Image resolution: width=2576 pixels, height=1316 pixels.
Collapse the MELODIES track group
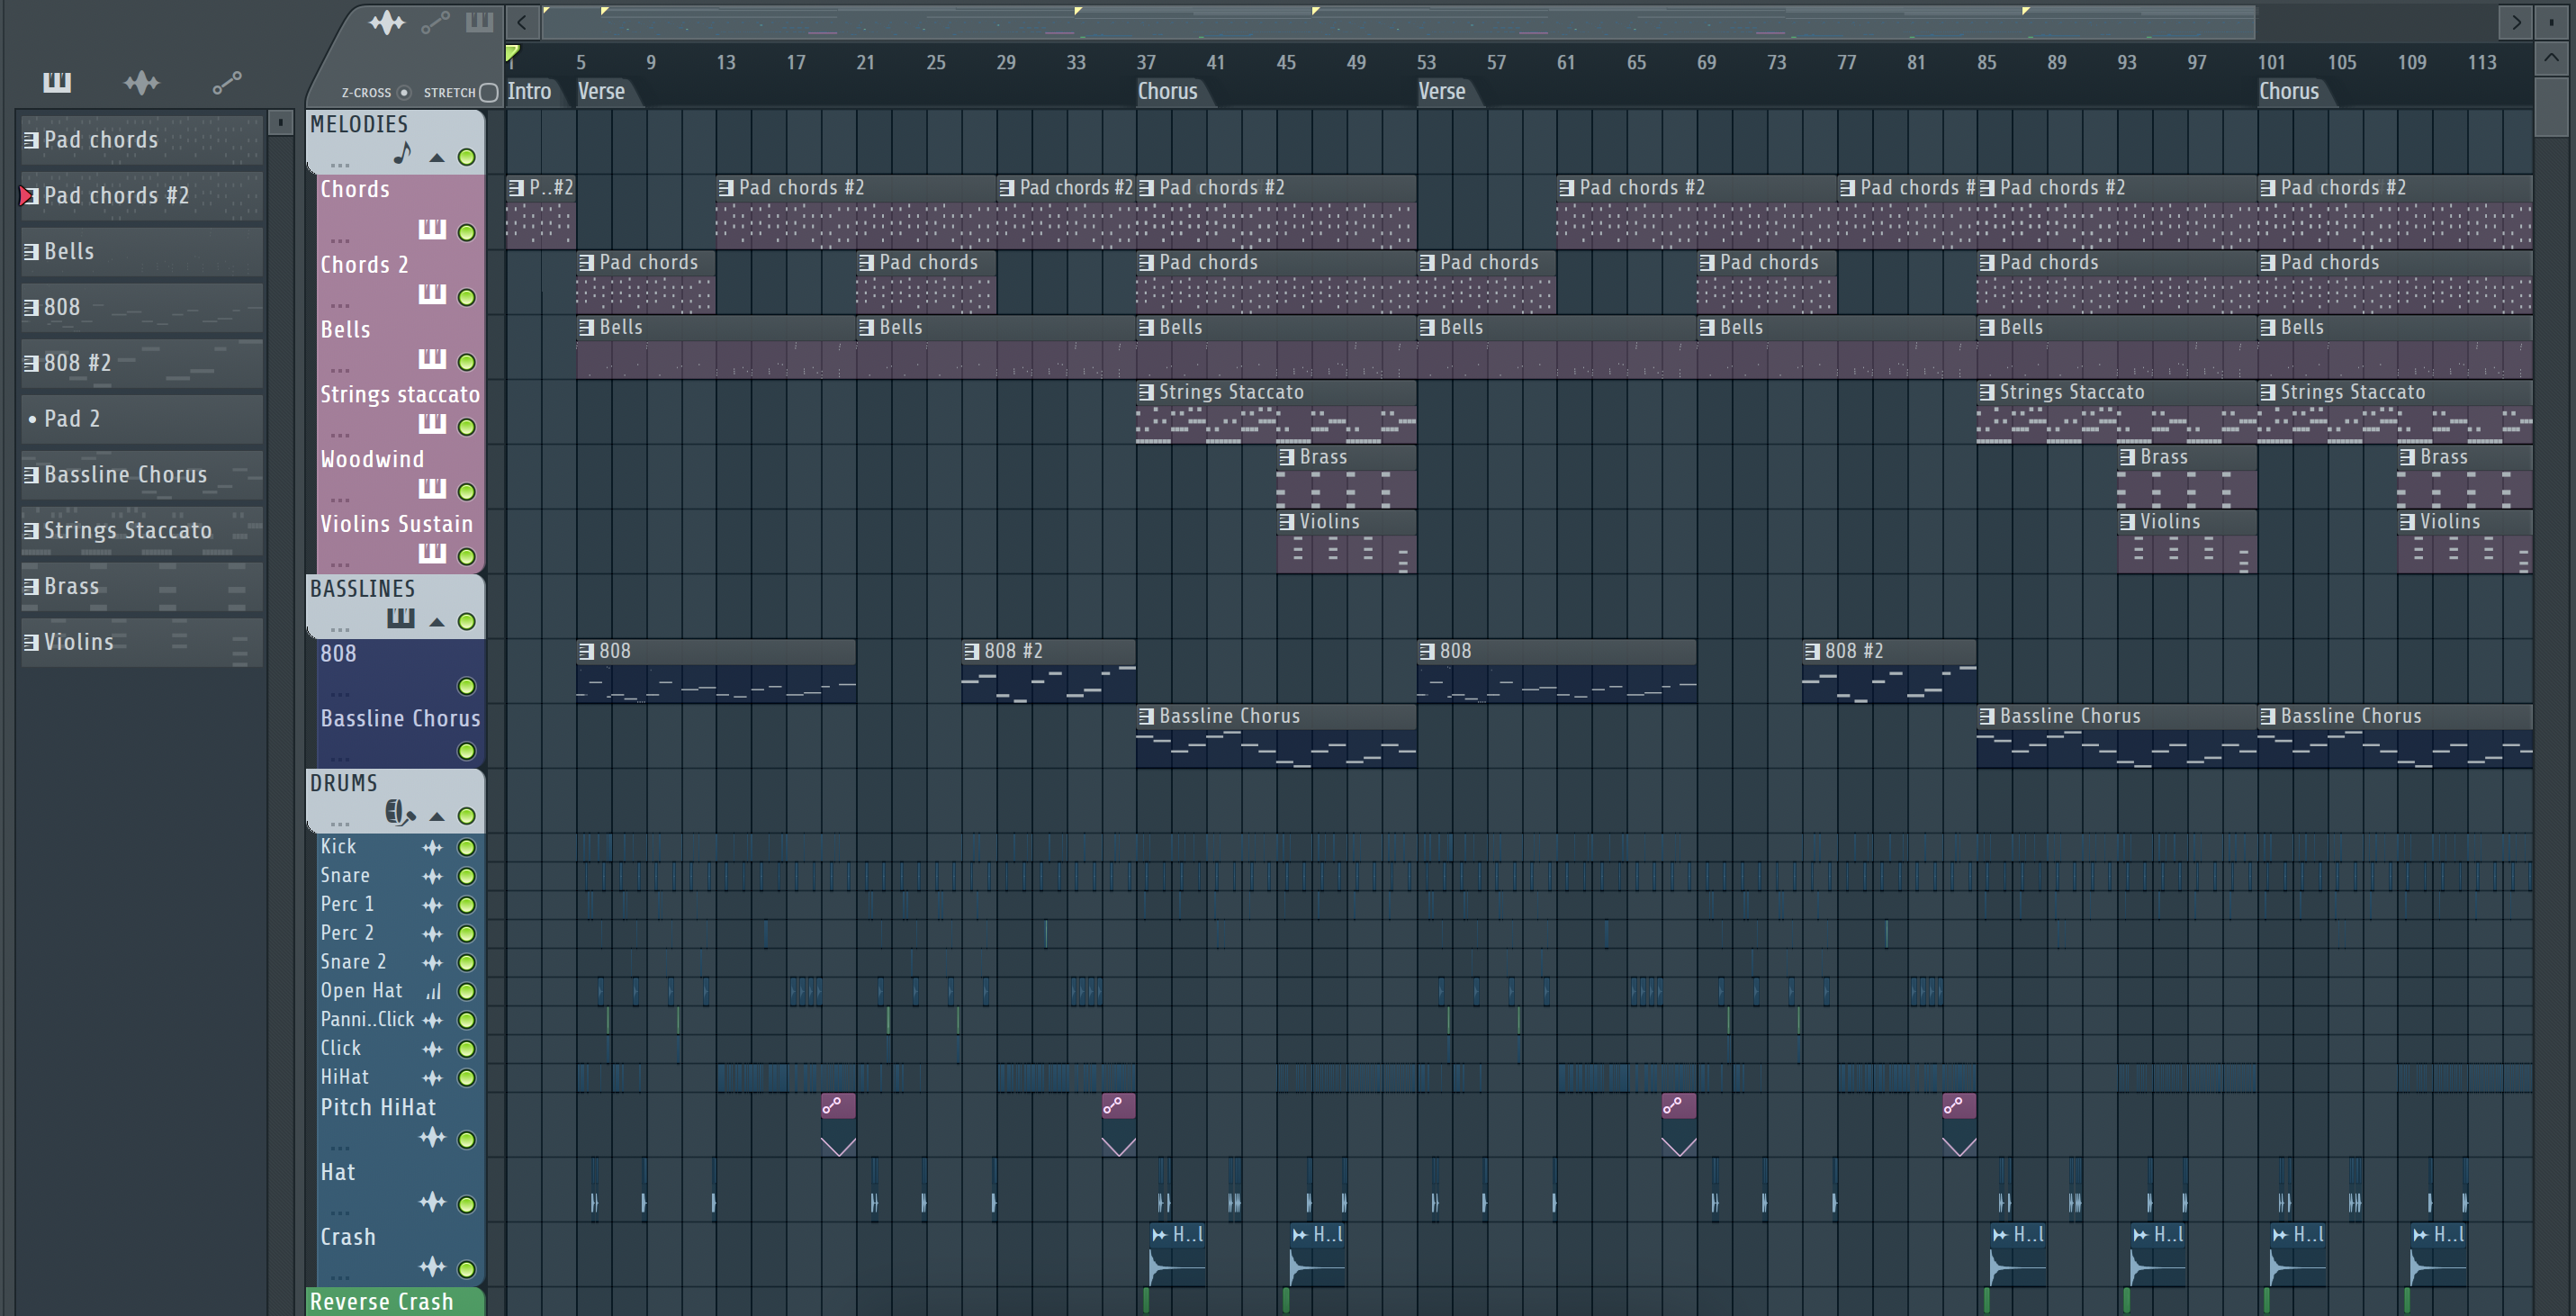437,157
